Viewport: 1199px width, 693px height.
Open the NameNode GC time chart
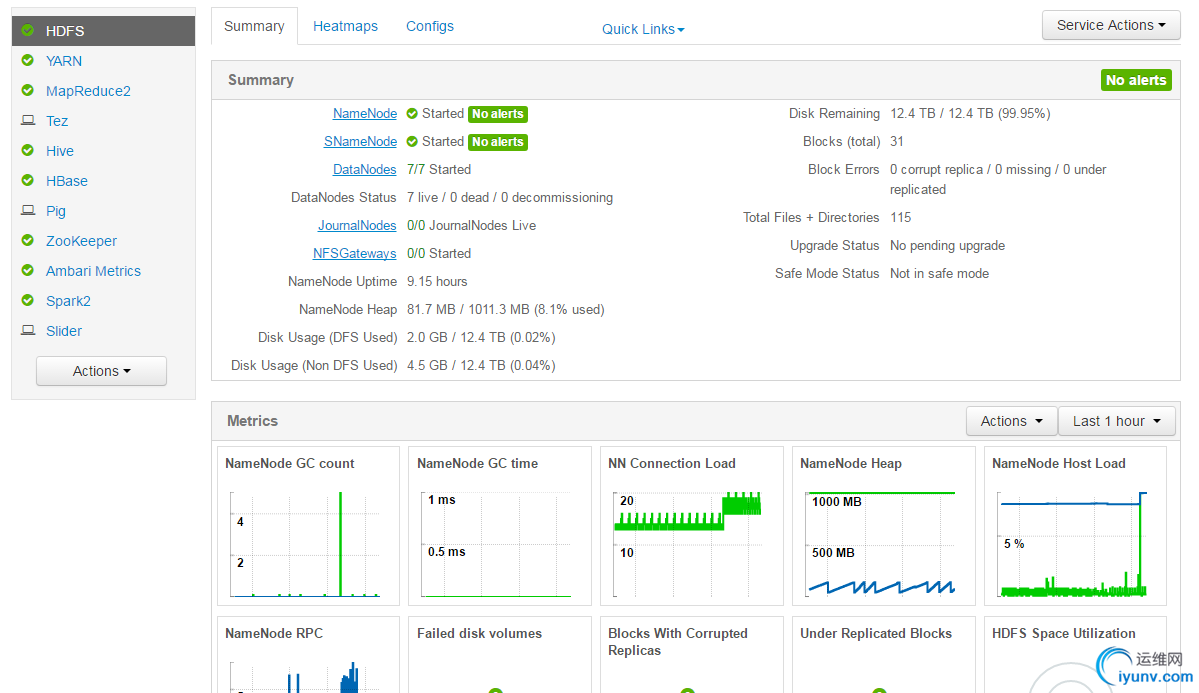(x=500, y=526)
